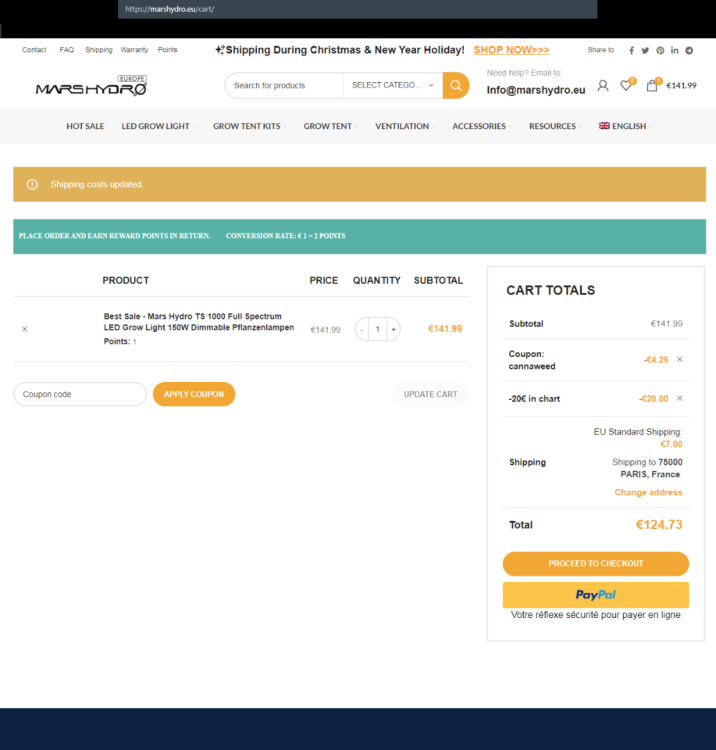Share on LinkedIn icon

pos(674,50)
